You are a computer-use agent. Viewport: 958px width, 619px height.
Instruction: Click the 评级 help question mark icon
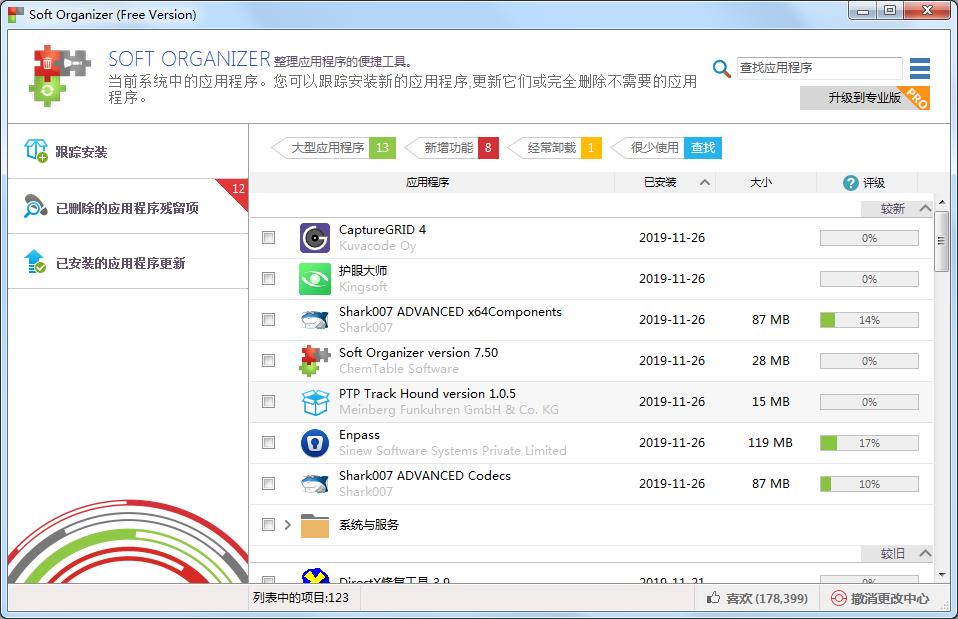point(851,183)
